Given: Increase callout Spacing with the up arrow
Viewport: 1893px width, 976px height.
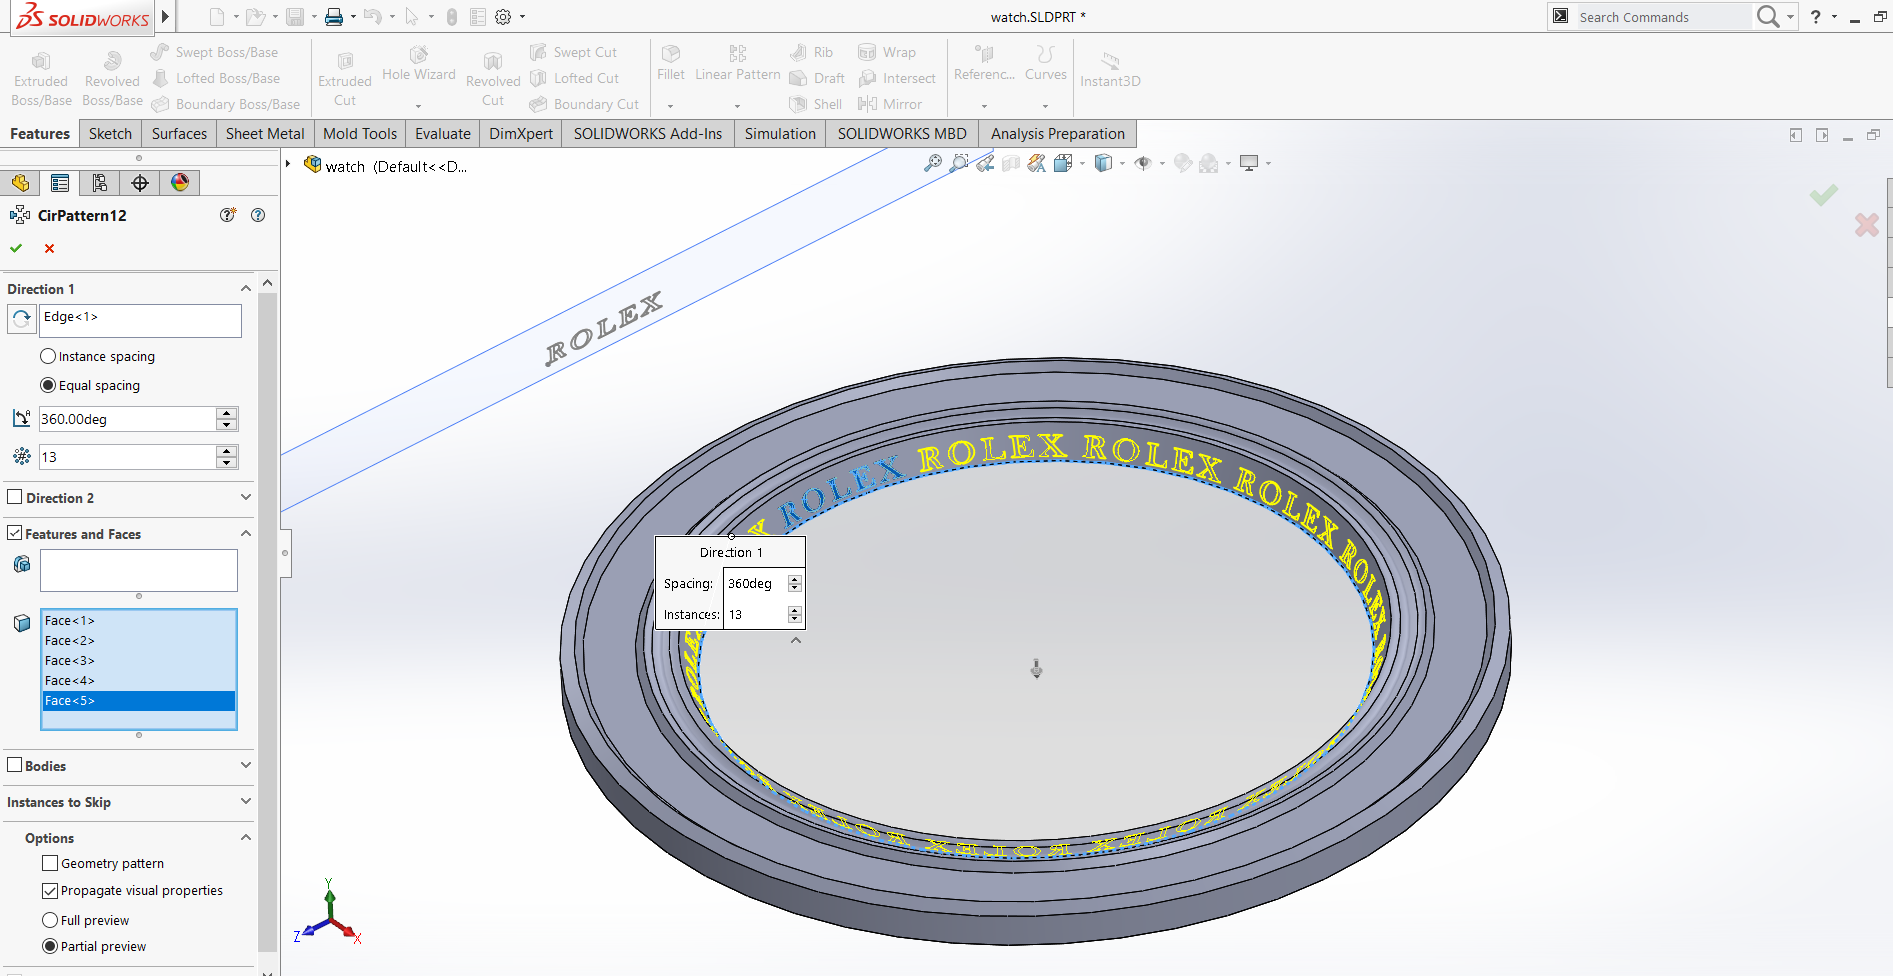Looking at the screenshot, I should pos(795,579).
